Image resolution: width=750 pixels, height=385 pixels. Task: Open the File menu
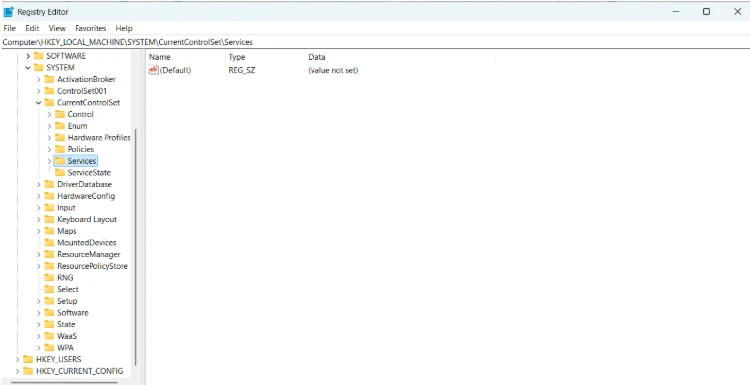tap(10, 28)
